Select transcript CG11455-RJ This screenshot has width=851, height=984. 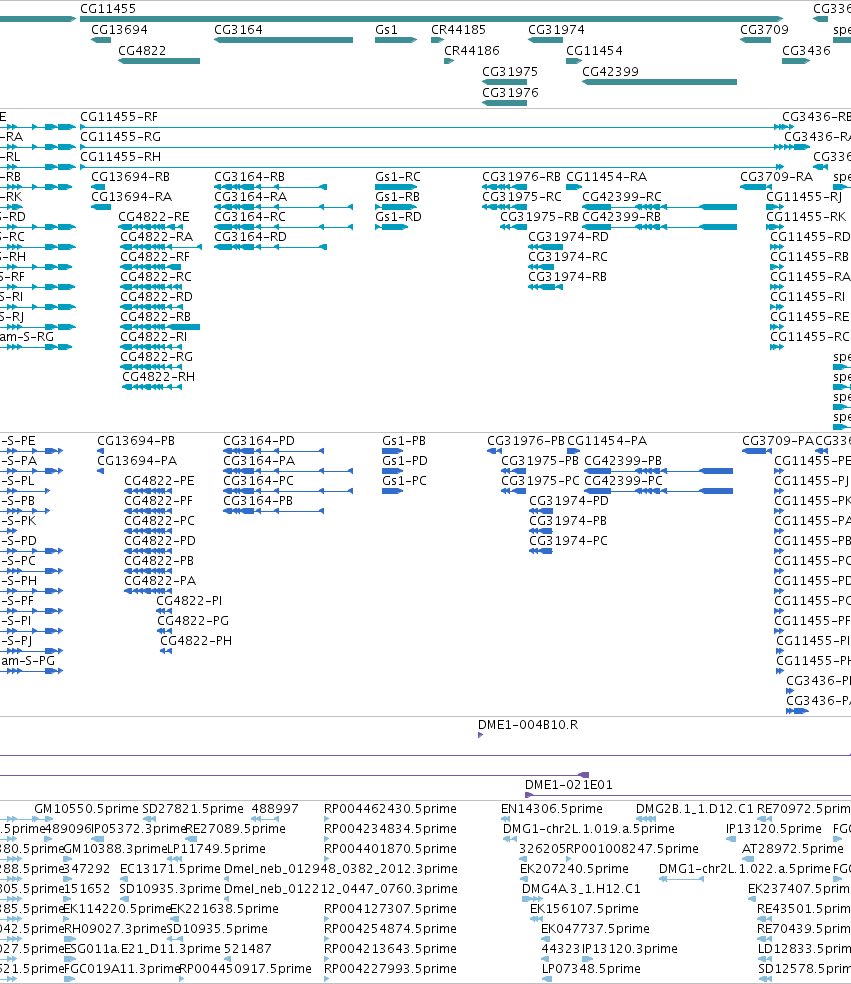(804, 197)
